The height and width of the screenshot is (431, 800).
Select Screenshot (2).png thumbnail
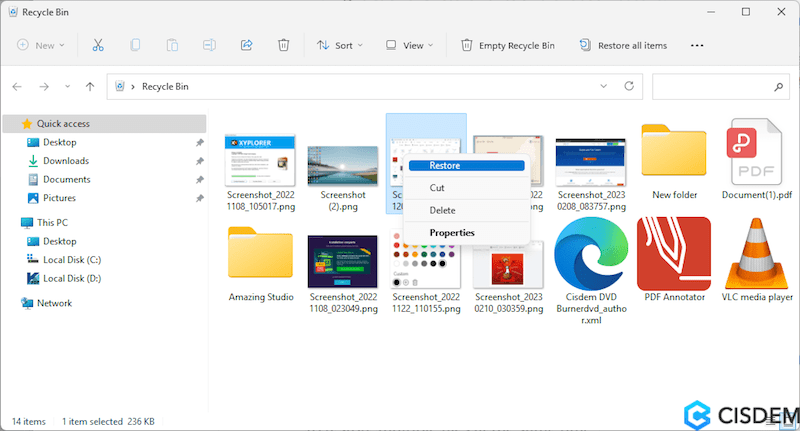(343, 166)
